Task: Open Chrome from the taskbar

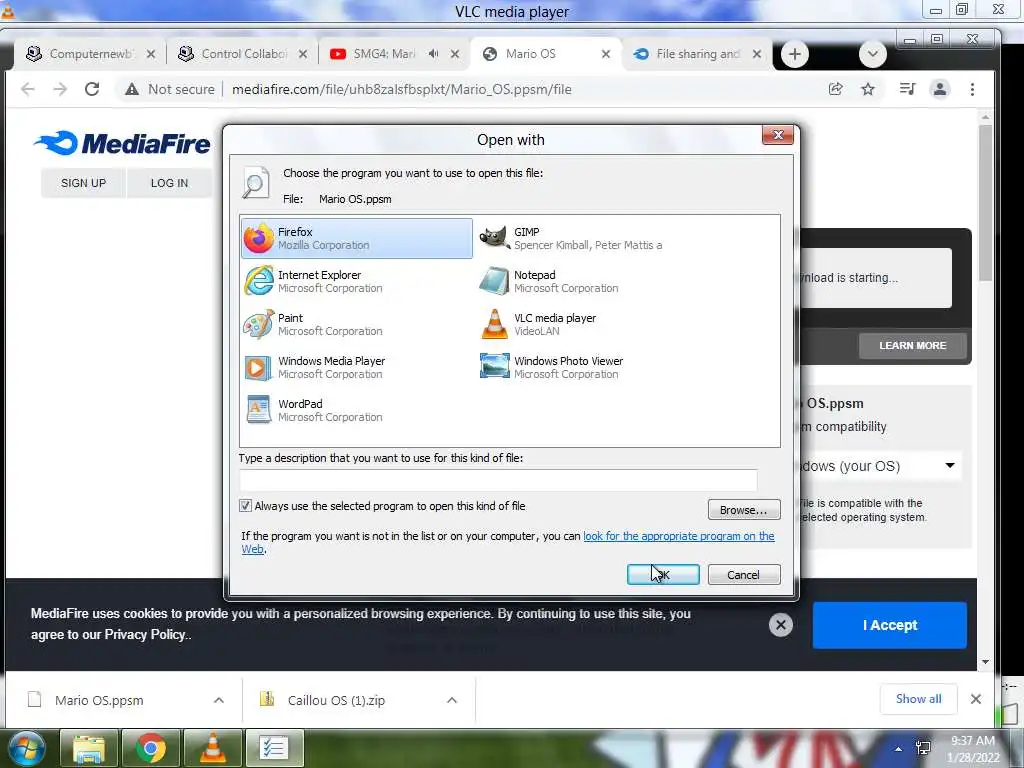Action: [151, 748]
